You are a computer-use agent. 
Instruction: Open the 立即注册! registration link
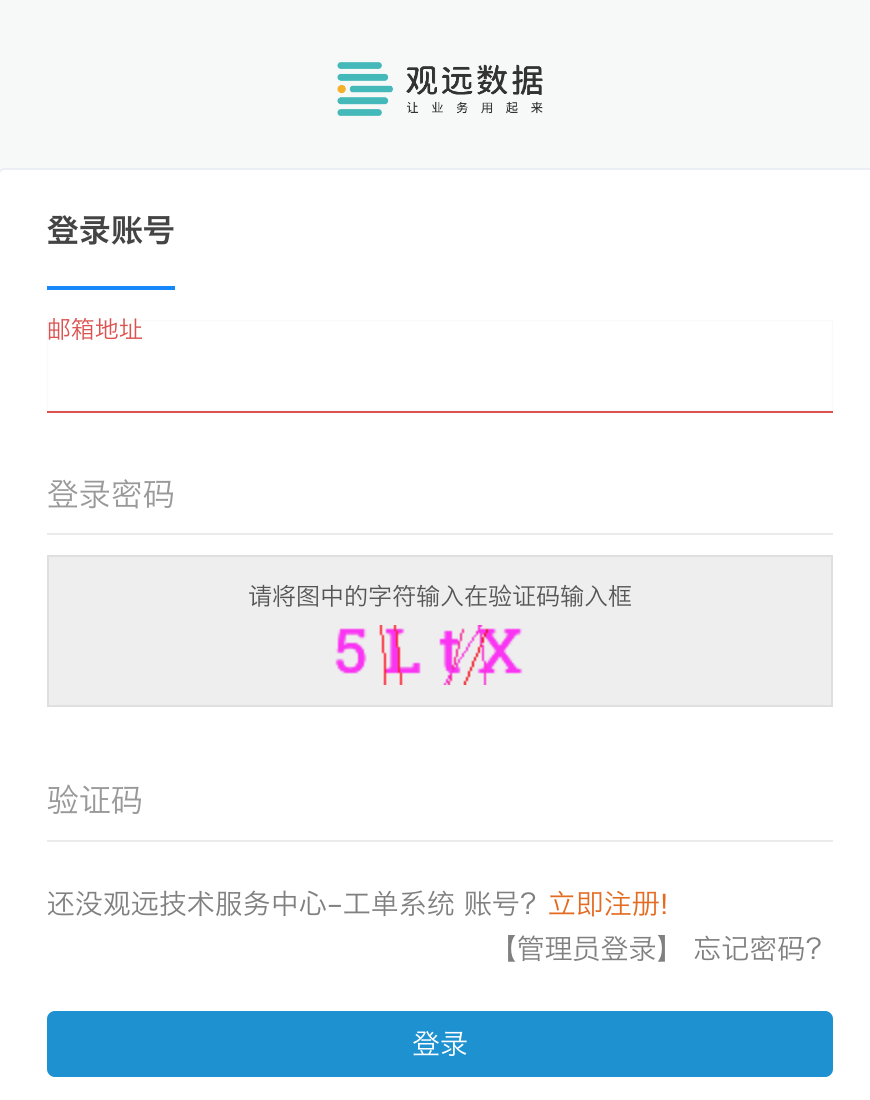pyautogui.click(x=608, y=904)
